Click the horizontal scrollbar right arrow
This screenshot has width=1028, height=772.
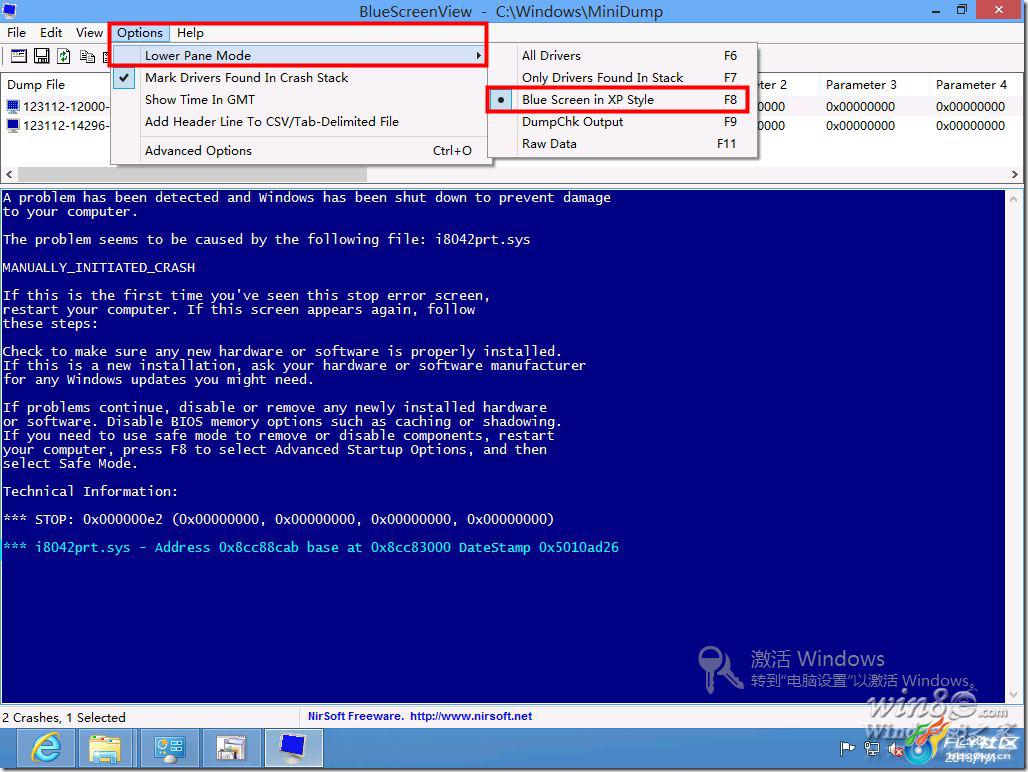pos(1014,174)
